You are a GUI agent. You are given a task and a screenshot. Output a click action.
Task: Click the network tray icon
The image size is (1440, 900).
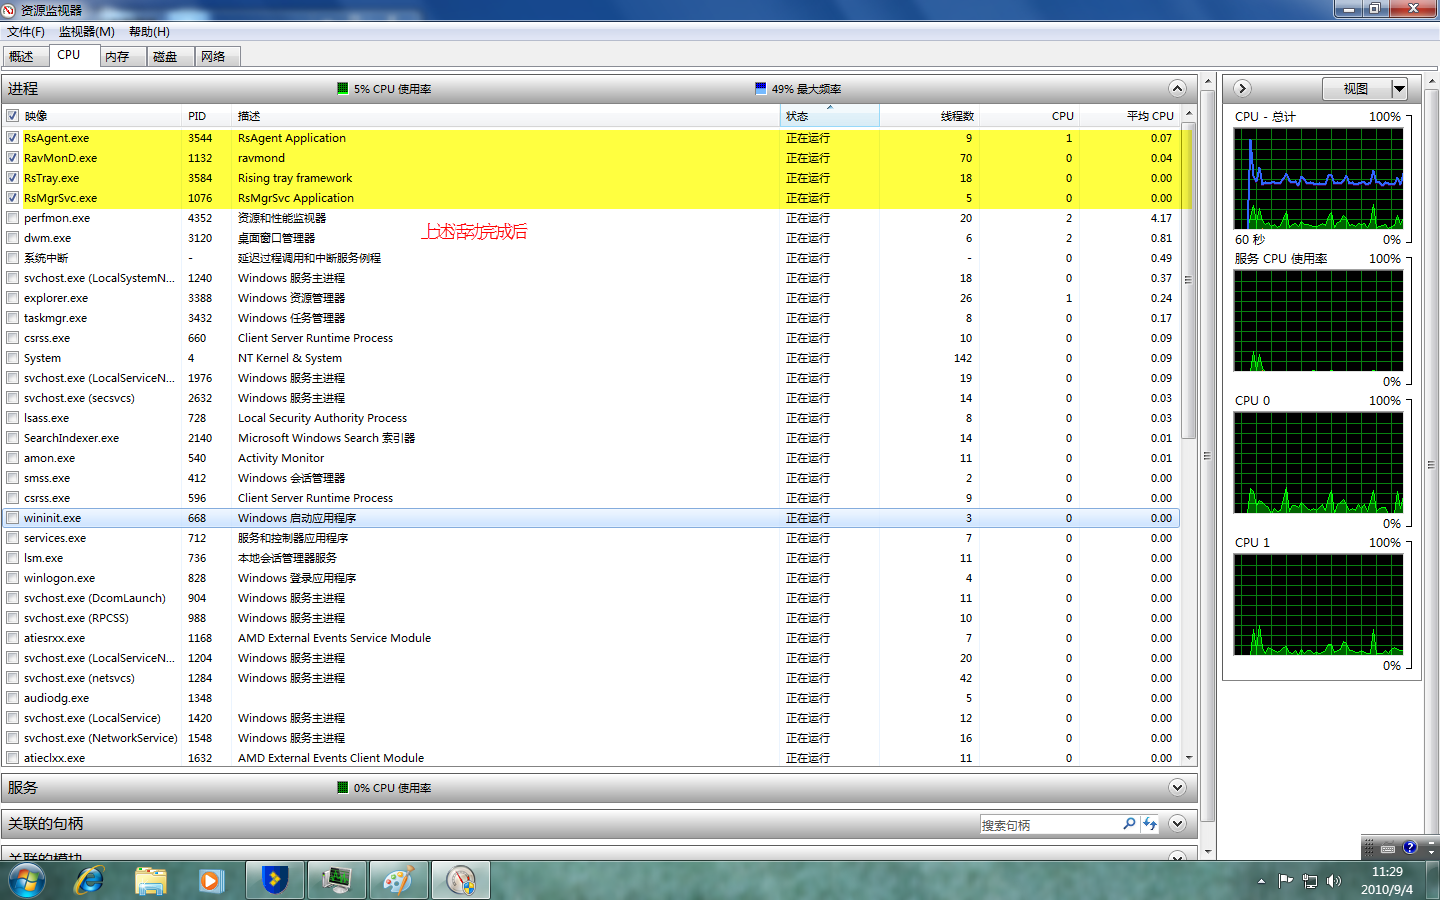click(x=1310, y=881)
